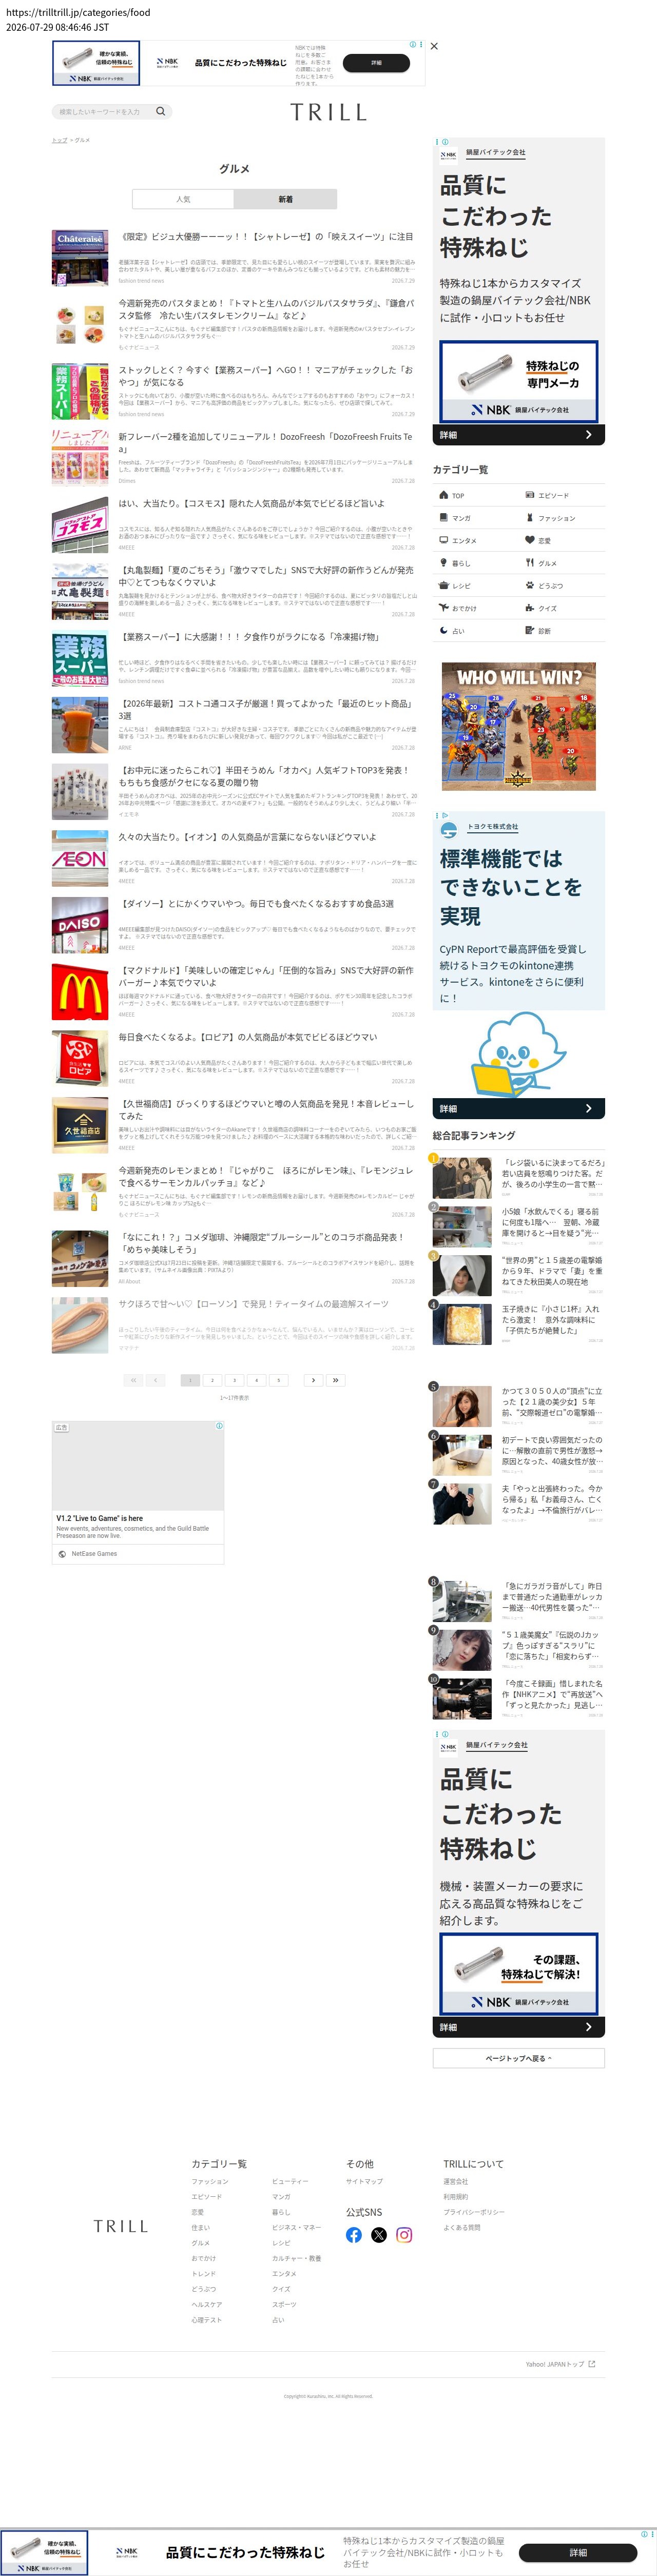Open footer 利用規約 link

[455, 2196]
